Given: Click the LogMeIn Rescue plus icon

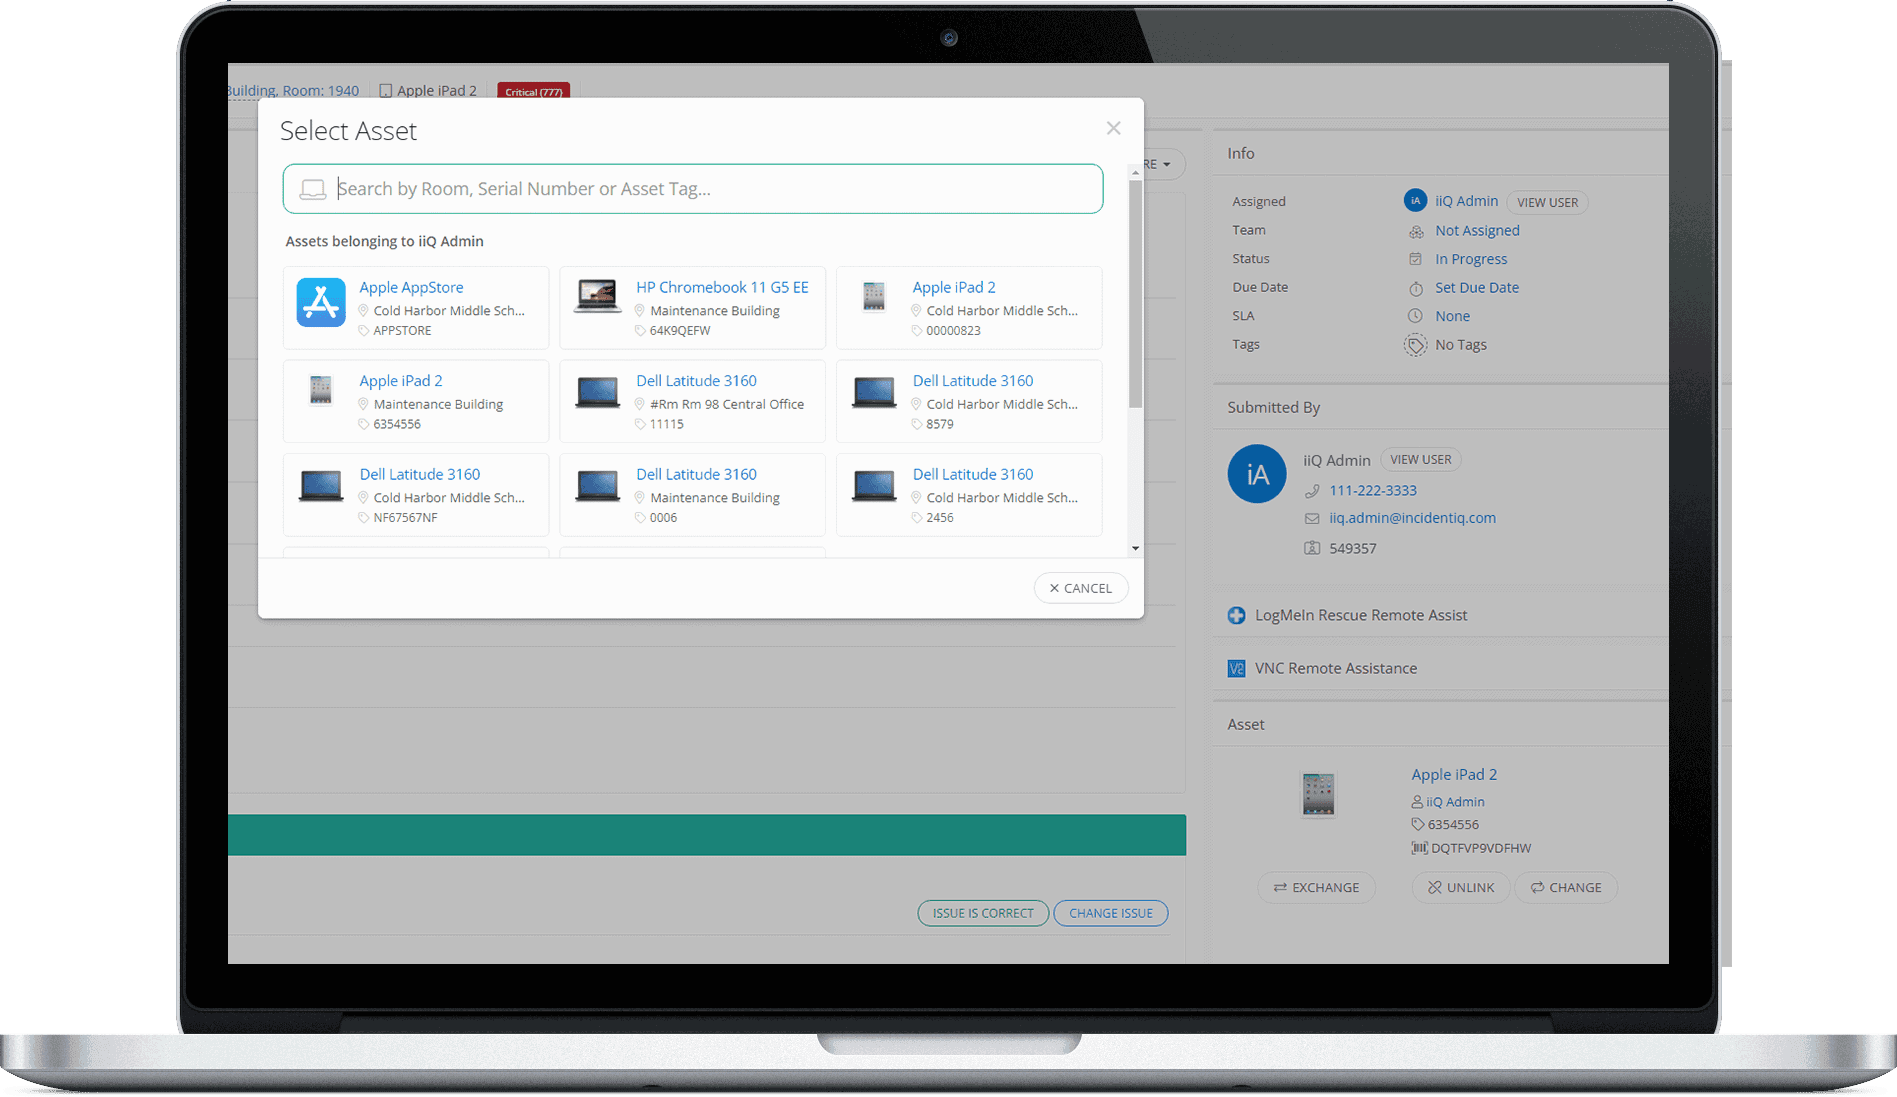Looking at the screenshot, I should pos(1237,615).
